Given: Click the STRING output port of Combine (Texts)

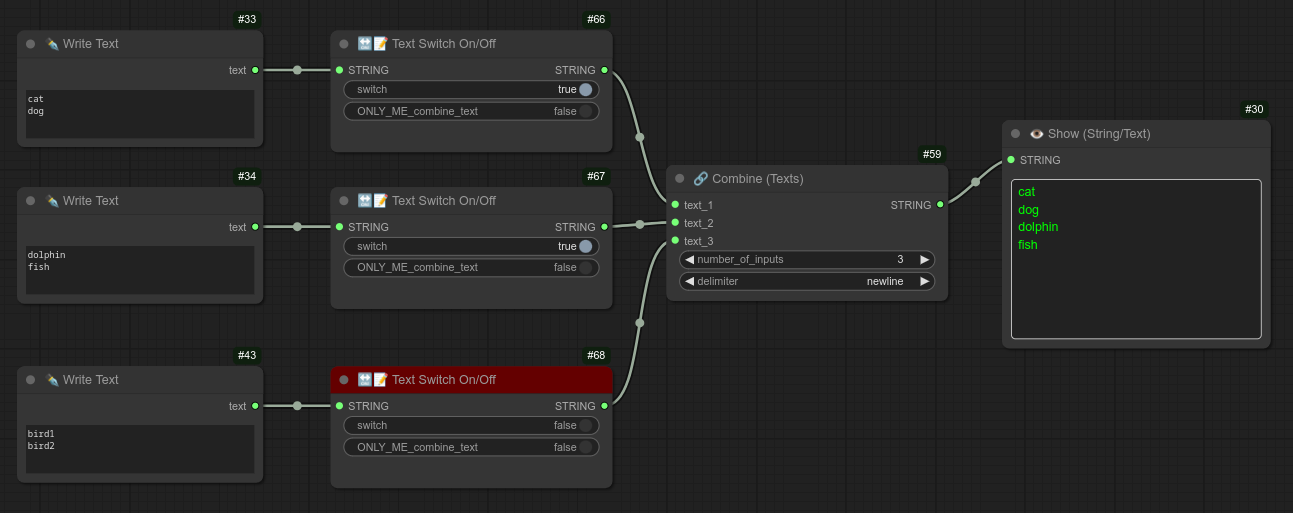Looking at the screenshot, I should pyautogui.click(x=940, y=205).
